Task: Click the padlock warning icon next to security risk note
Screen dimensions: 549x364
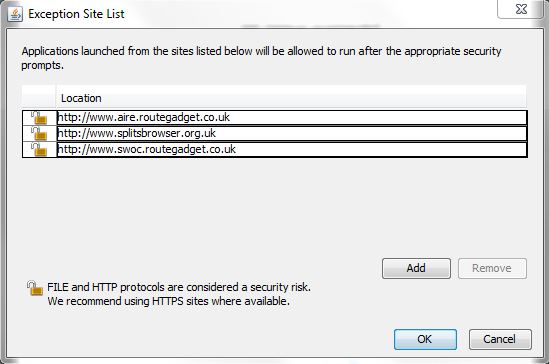Action: [x=35, y=288]
